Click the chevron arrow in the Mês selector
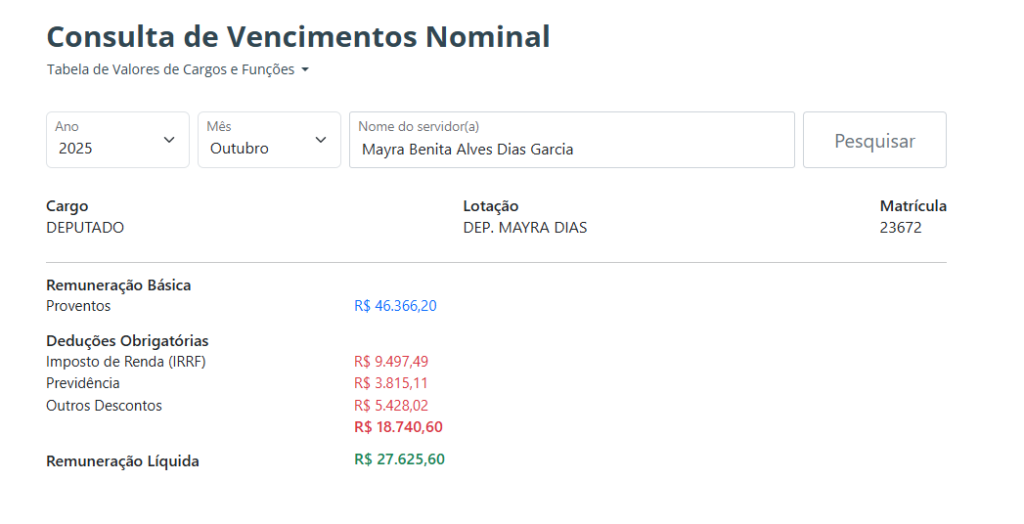Viewport: 1024px width, 524px height. tap(321, 140)
